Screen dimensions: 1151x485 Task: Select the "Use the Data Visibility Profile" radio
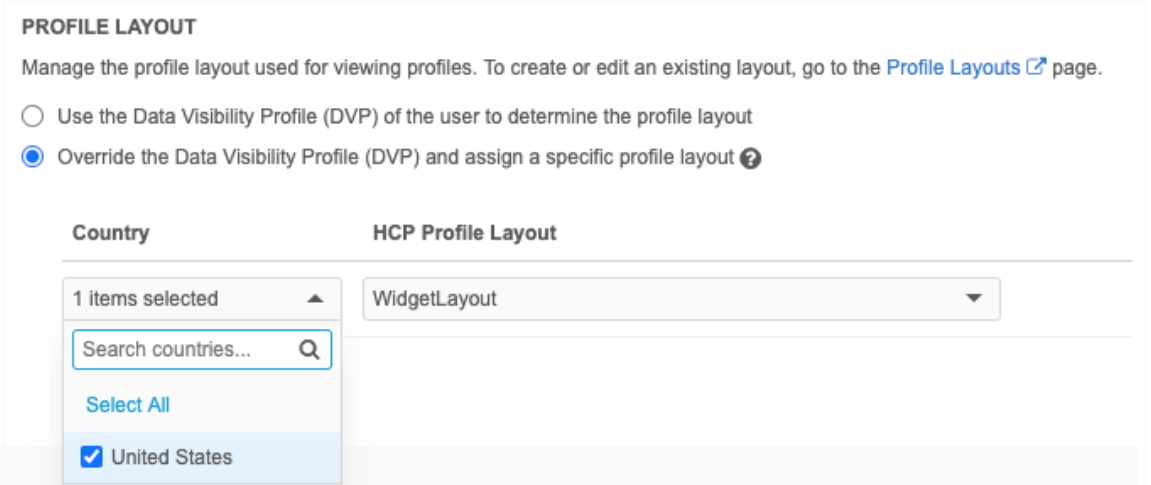coord(32,116)
